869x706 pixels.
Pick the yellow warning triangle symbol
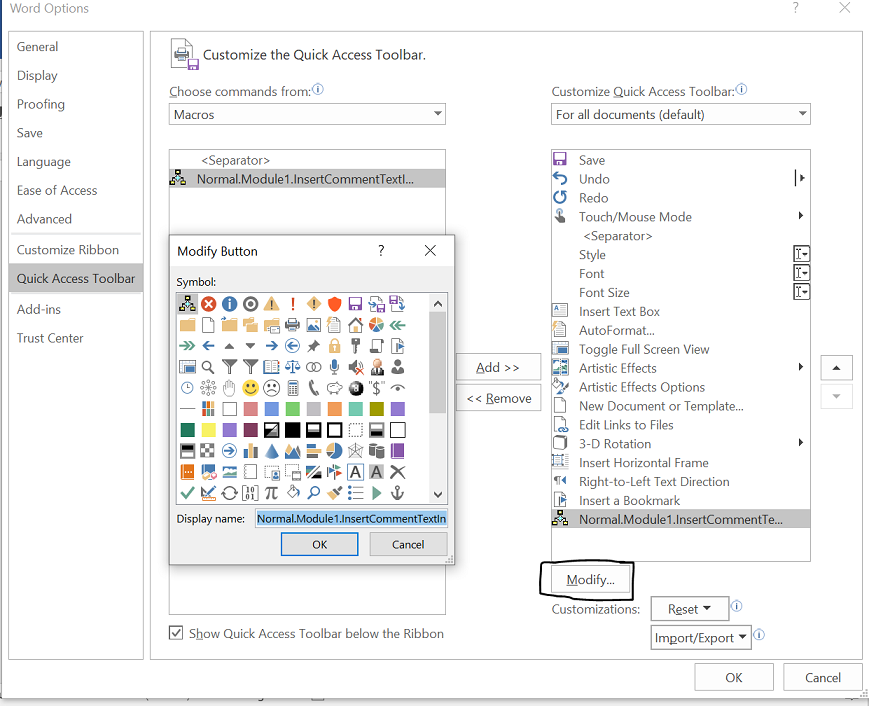point(272,304)
